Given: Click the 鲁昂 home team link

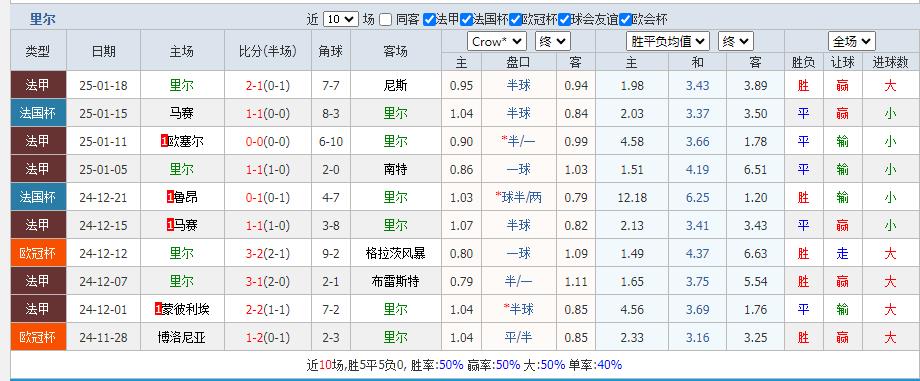Looking at the screenshot, I should pos(185,197).
